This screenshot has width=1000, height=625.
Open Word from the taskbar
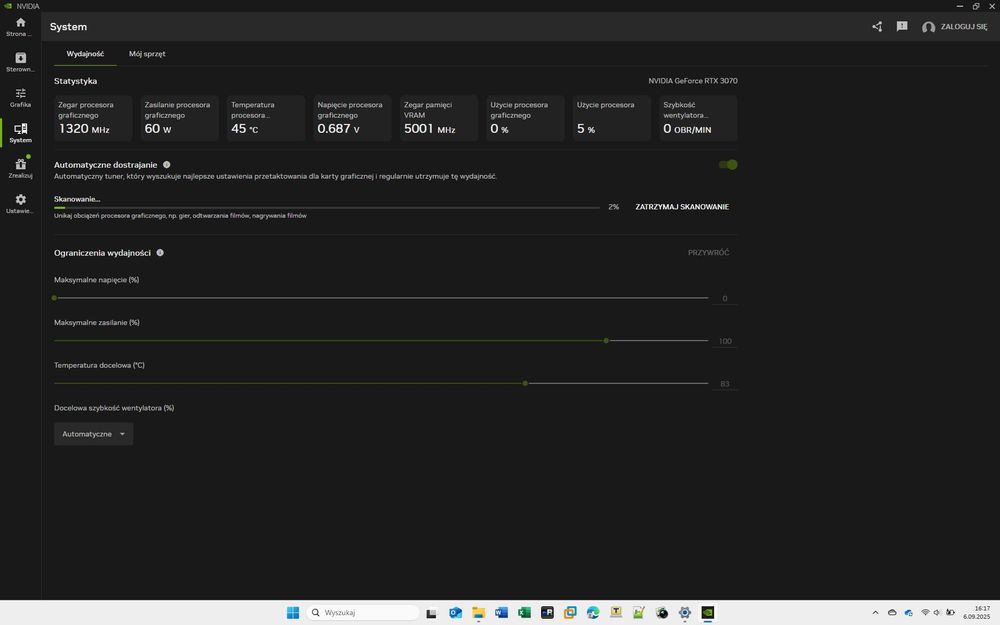coord(501,613)
